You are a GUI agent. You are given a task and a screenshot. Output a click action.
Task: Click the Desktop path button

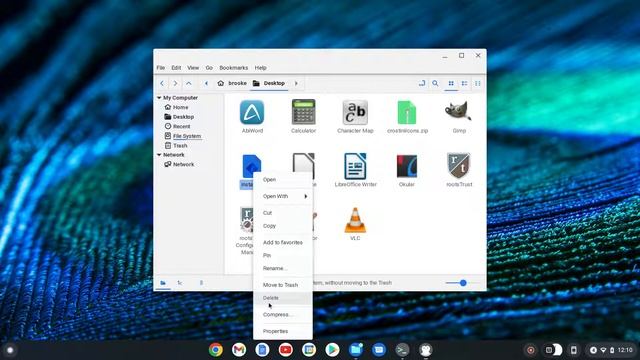[269, 83]
